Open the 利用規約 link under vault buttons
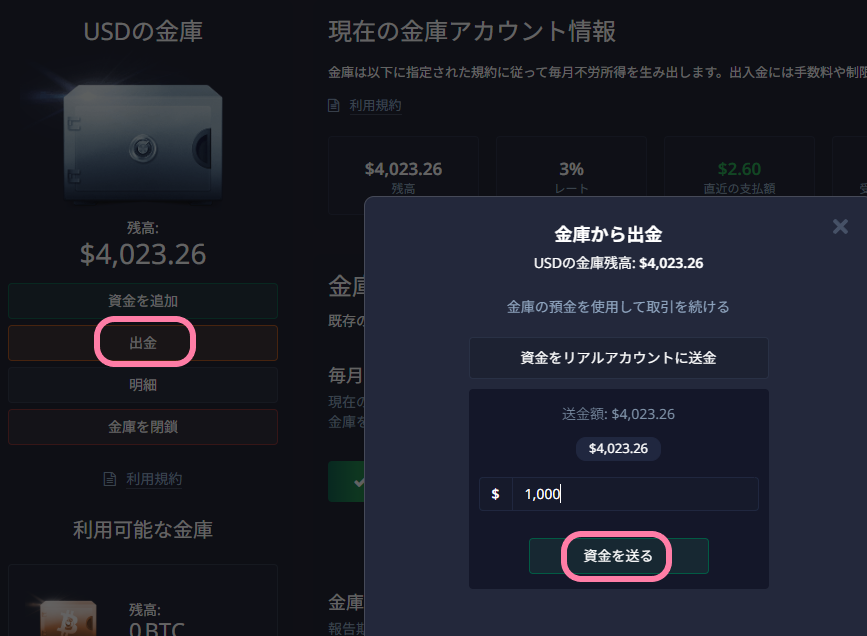 (x=154, y=479)
